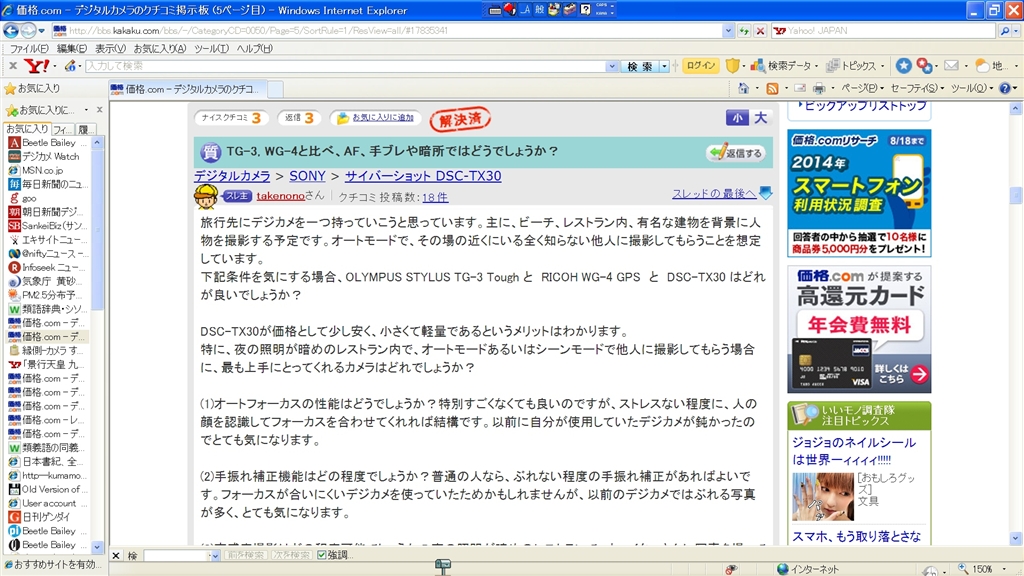This screenshot has height=576, width=1024.
Task: Open the mail envelope toolbar icon
Action: [952, 65]
